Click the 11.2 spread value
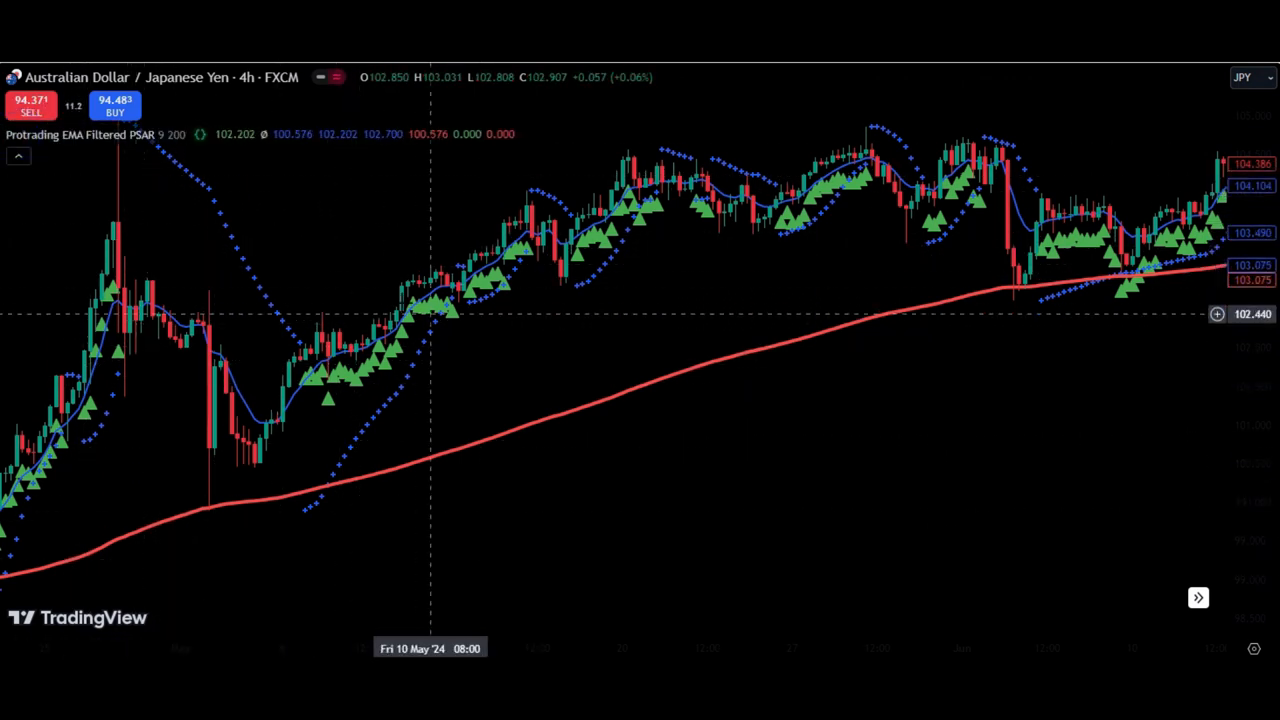1280x720 pixels. pos(73,106)
